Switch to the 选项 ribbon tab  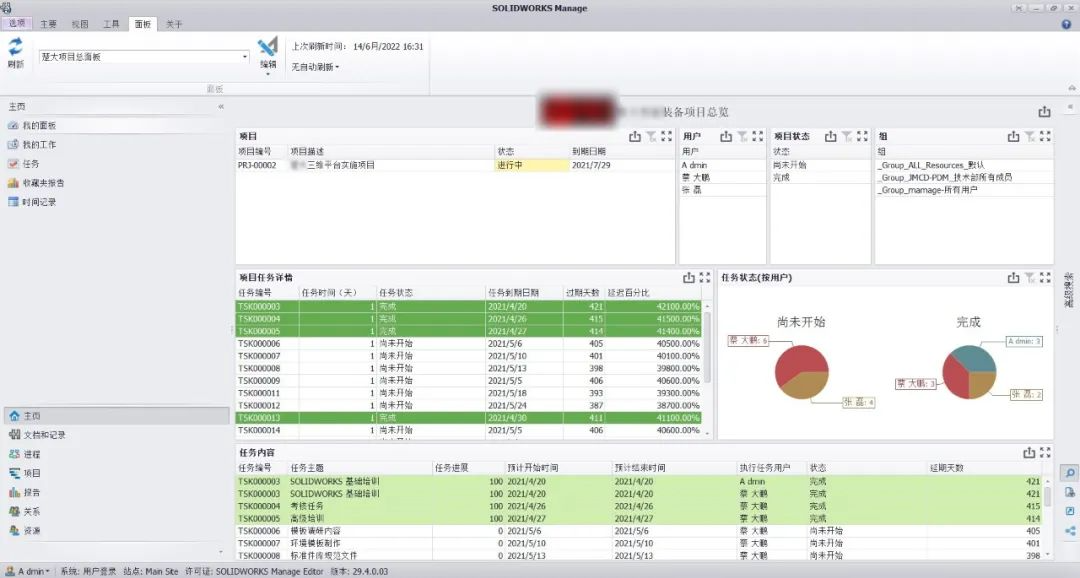[17, 23]
